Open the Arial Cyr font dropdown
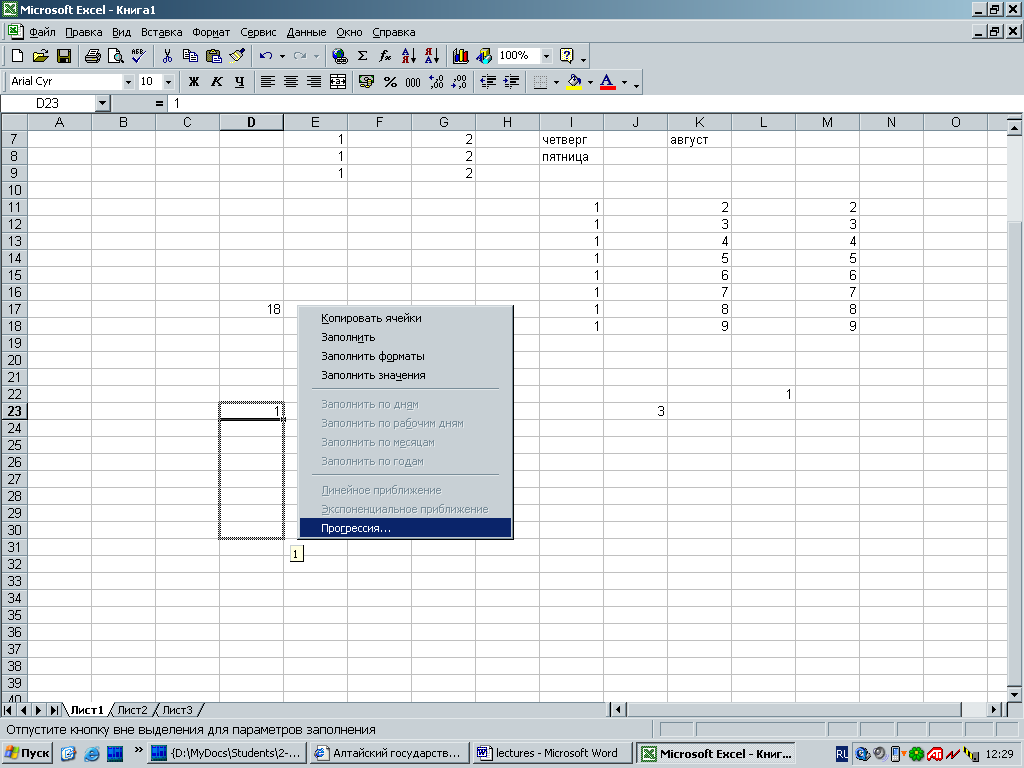This screenshot has width=1024, height=768. 128,82
